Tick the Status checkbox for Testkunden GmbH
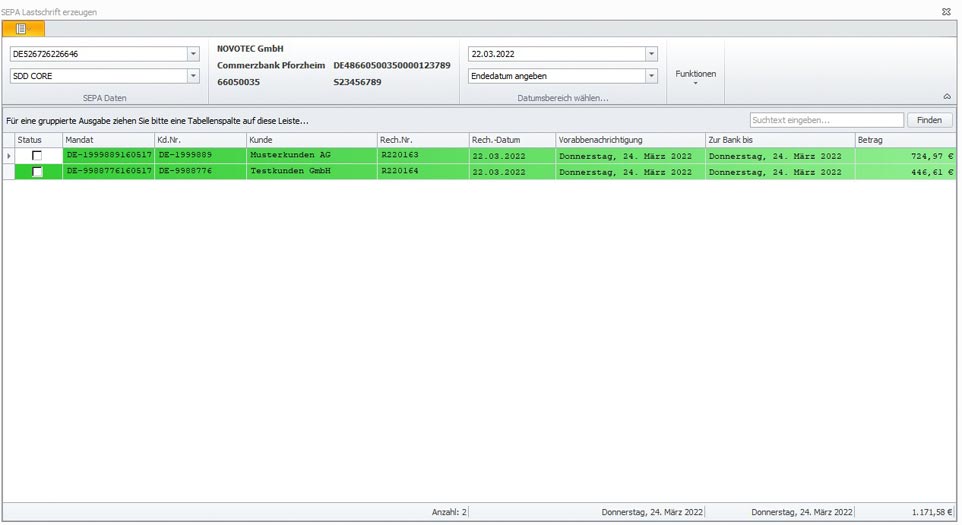The width and height of the screenshot is (962, 525). point(37,172)
